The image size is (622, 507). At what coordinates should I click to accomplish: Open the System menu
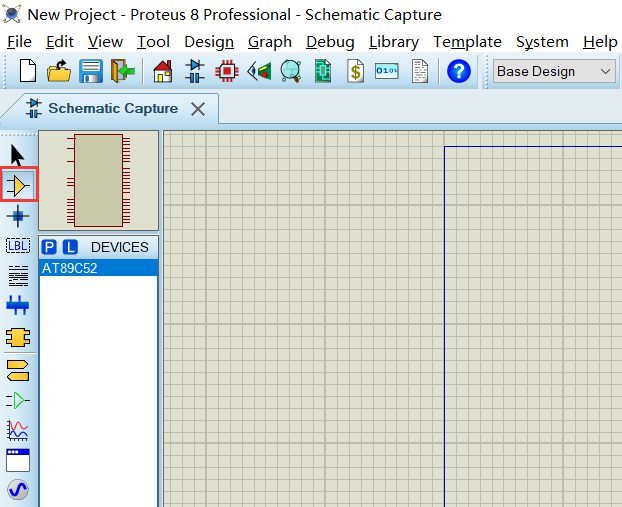[x=542, y=42]
